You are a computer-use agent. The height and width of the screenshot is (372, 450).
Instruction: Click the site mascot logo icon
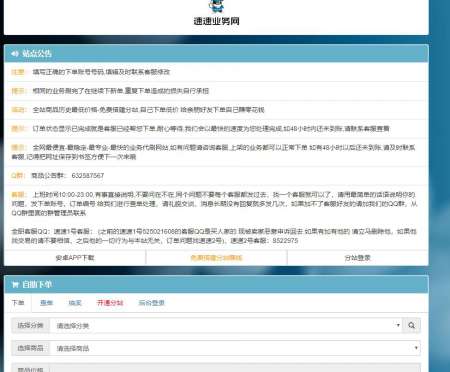pos(216,6)
